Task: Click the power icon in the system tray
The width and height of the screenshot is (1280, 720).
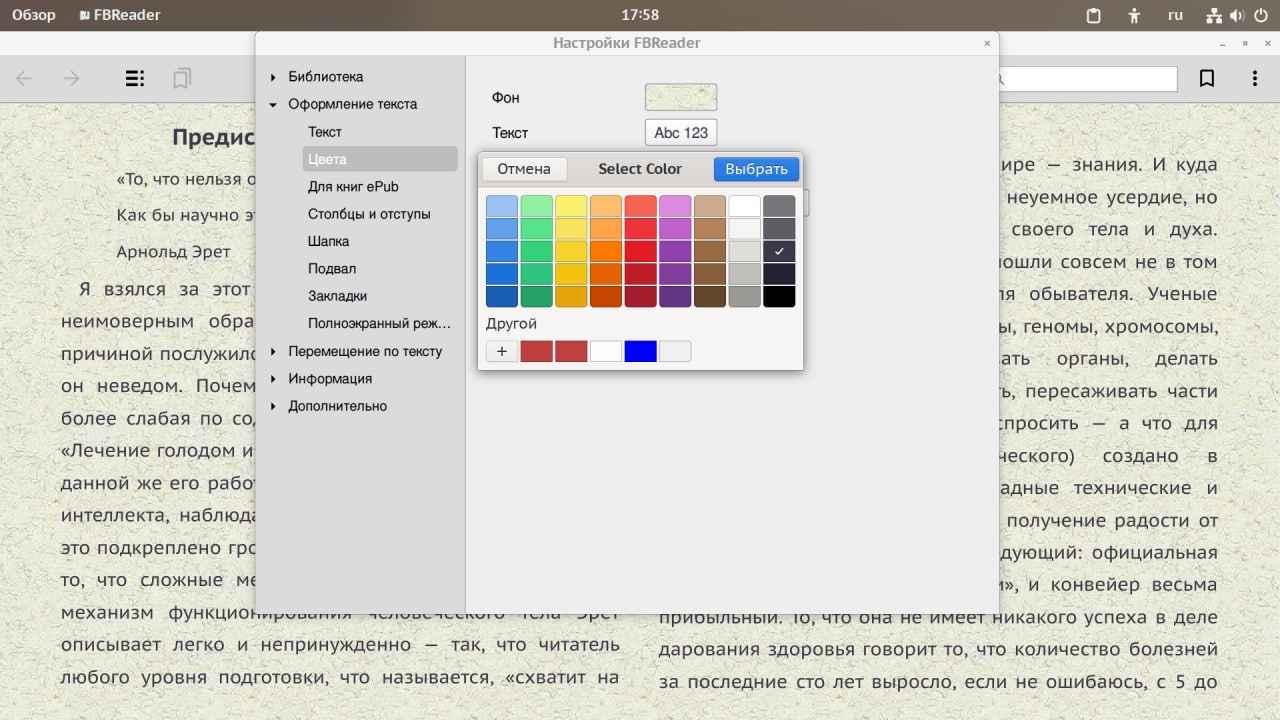Action: [1259, 15]
